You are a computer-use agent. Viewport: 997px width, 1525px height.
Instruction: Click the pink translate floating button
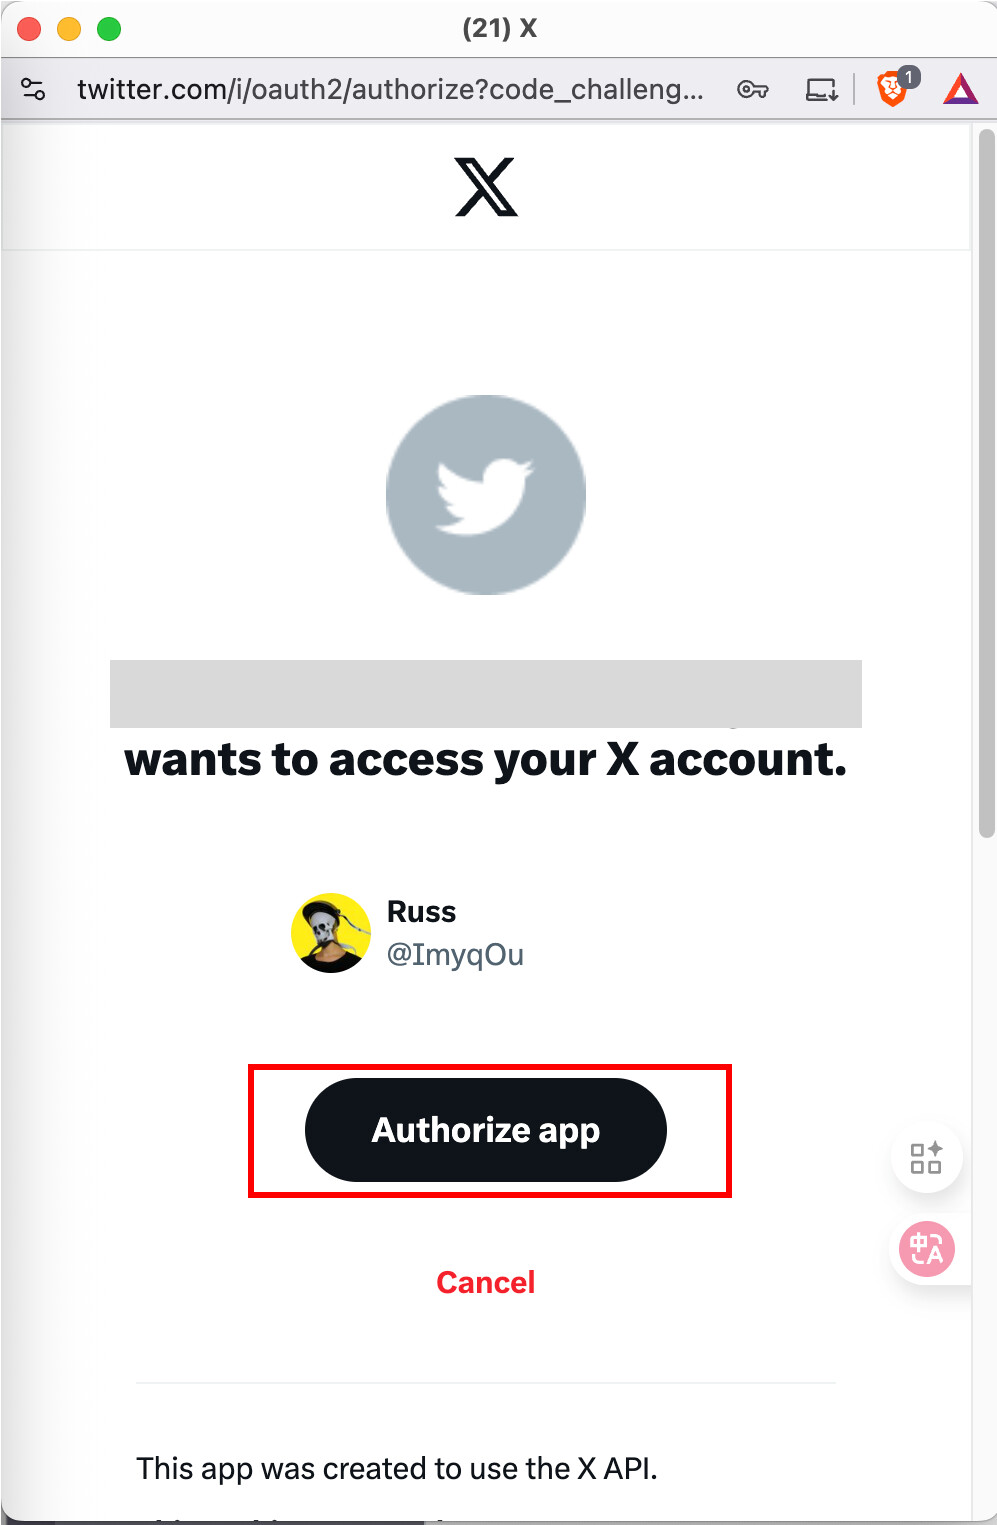click(x=927, y=1249)
